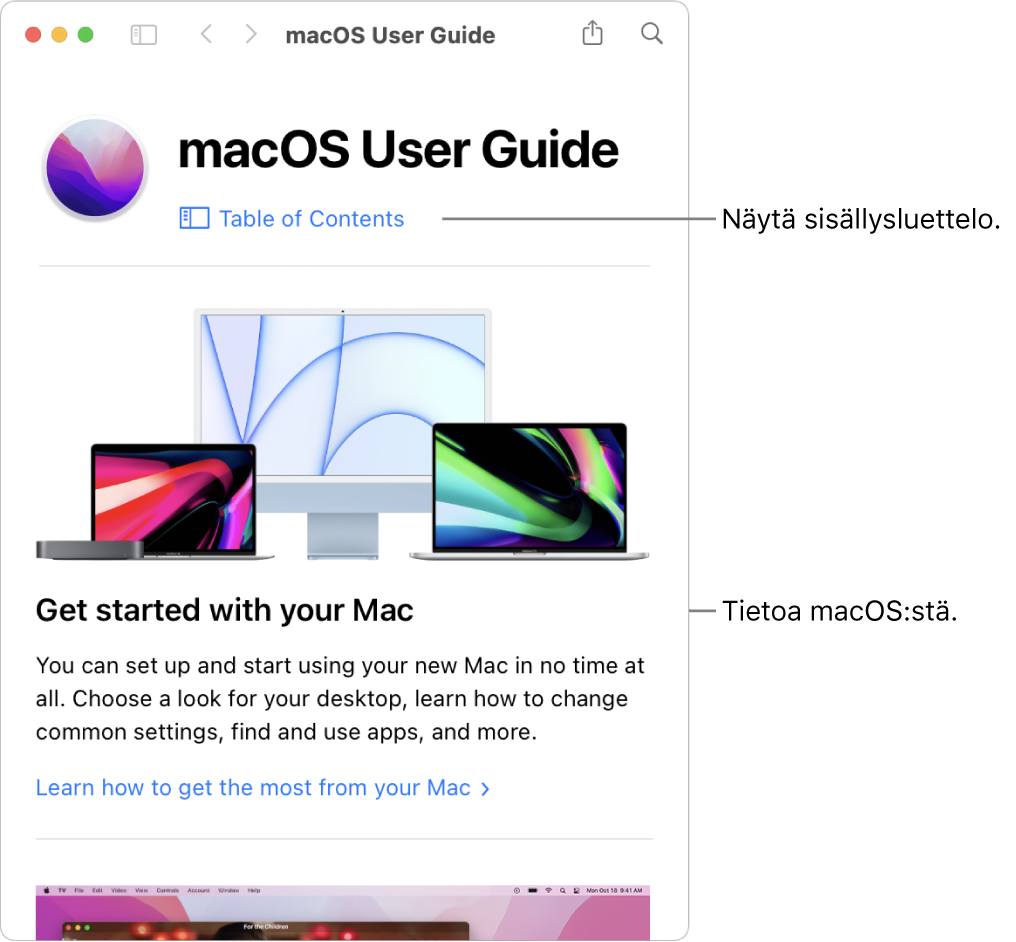
Task: Click the clock in the pictured menu bar
Action: [x=613, y=887]
